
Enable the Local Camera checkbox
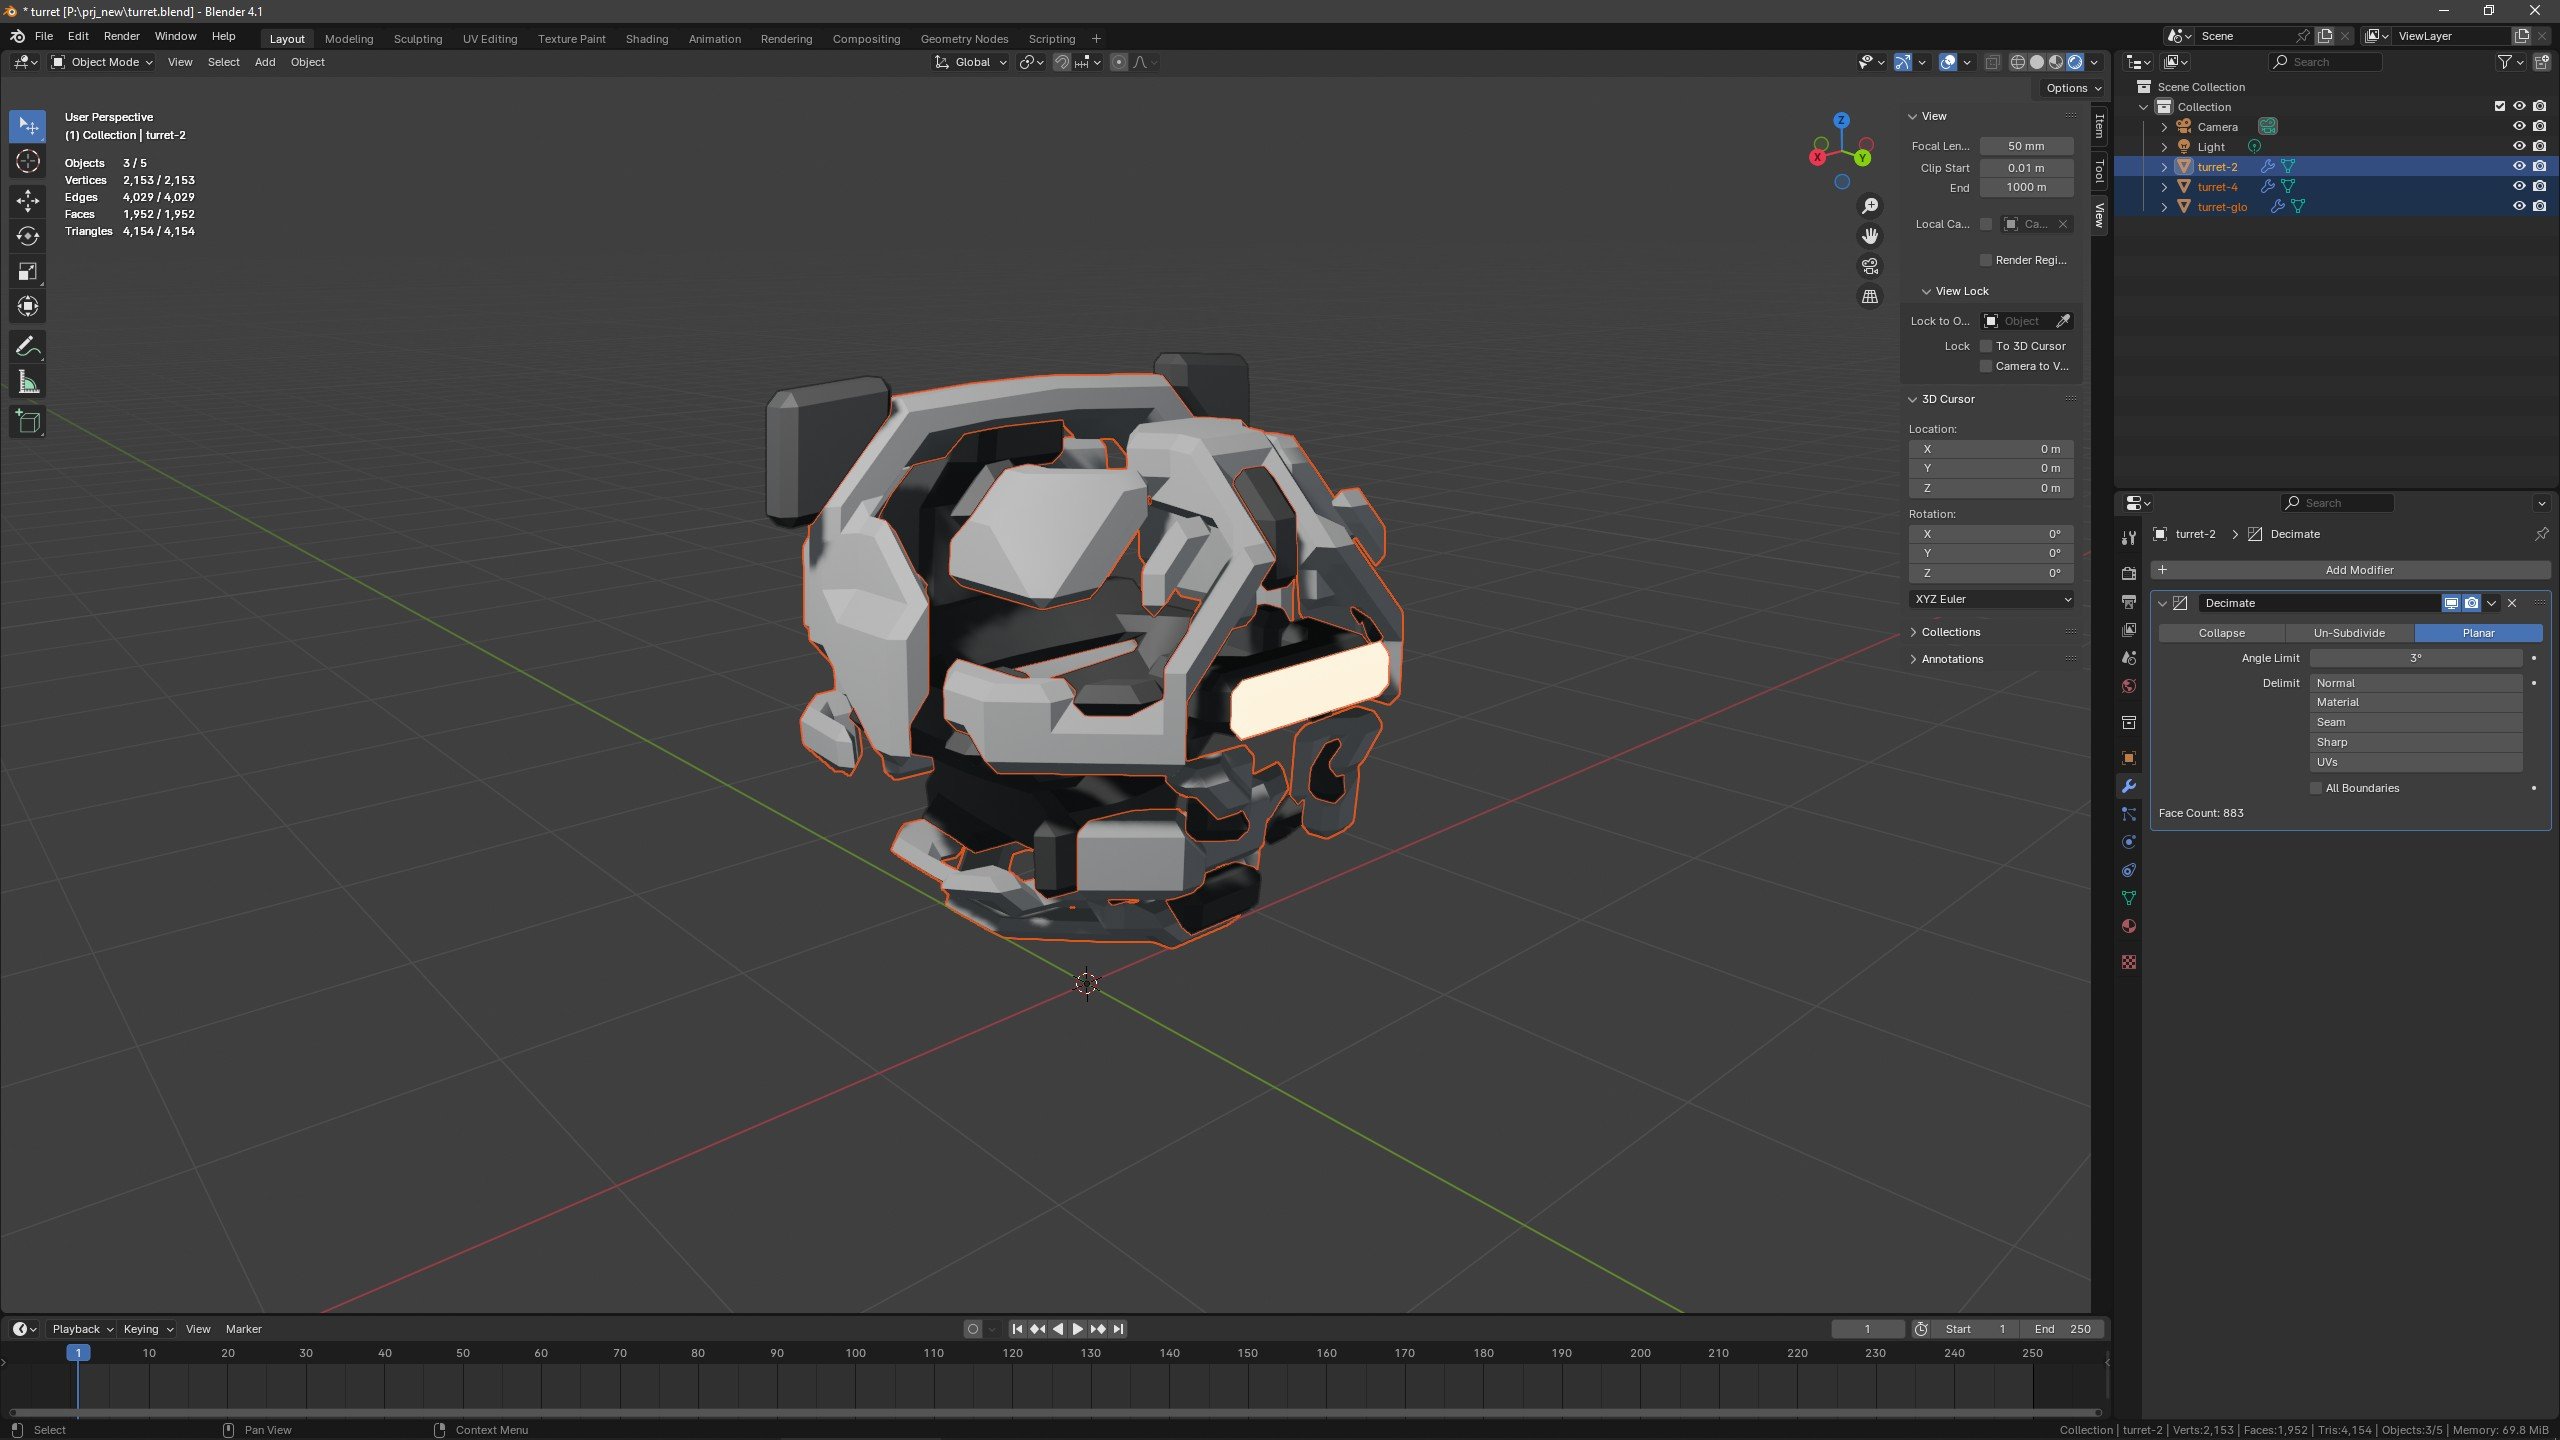(1986, 224)
